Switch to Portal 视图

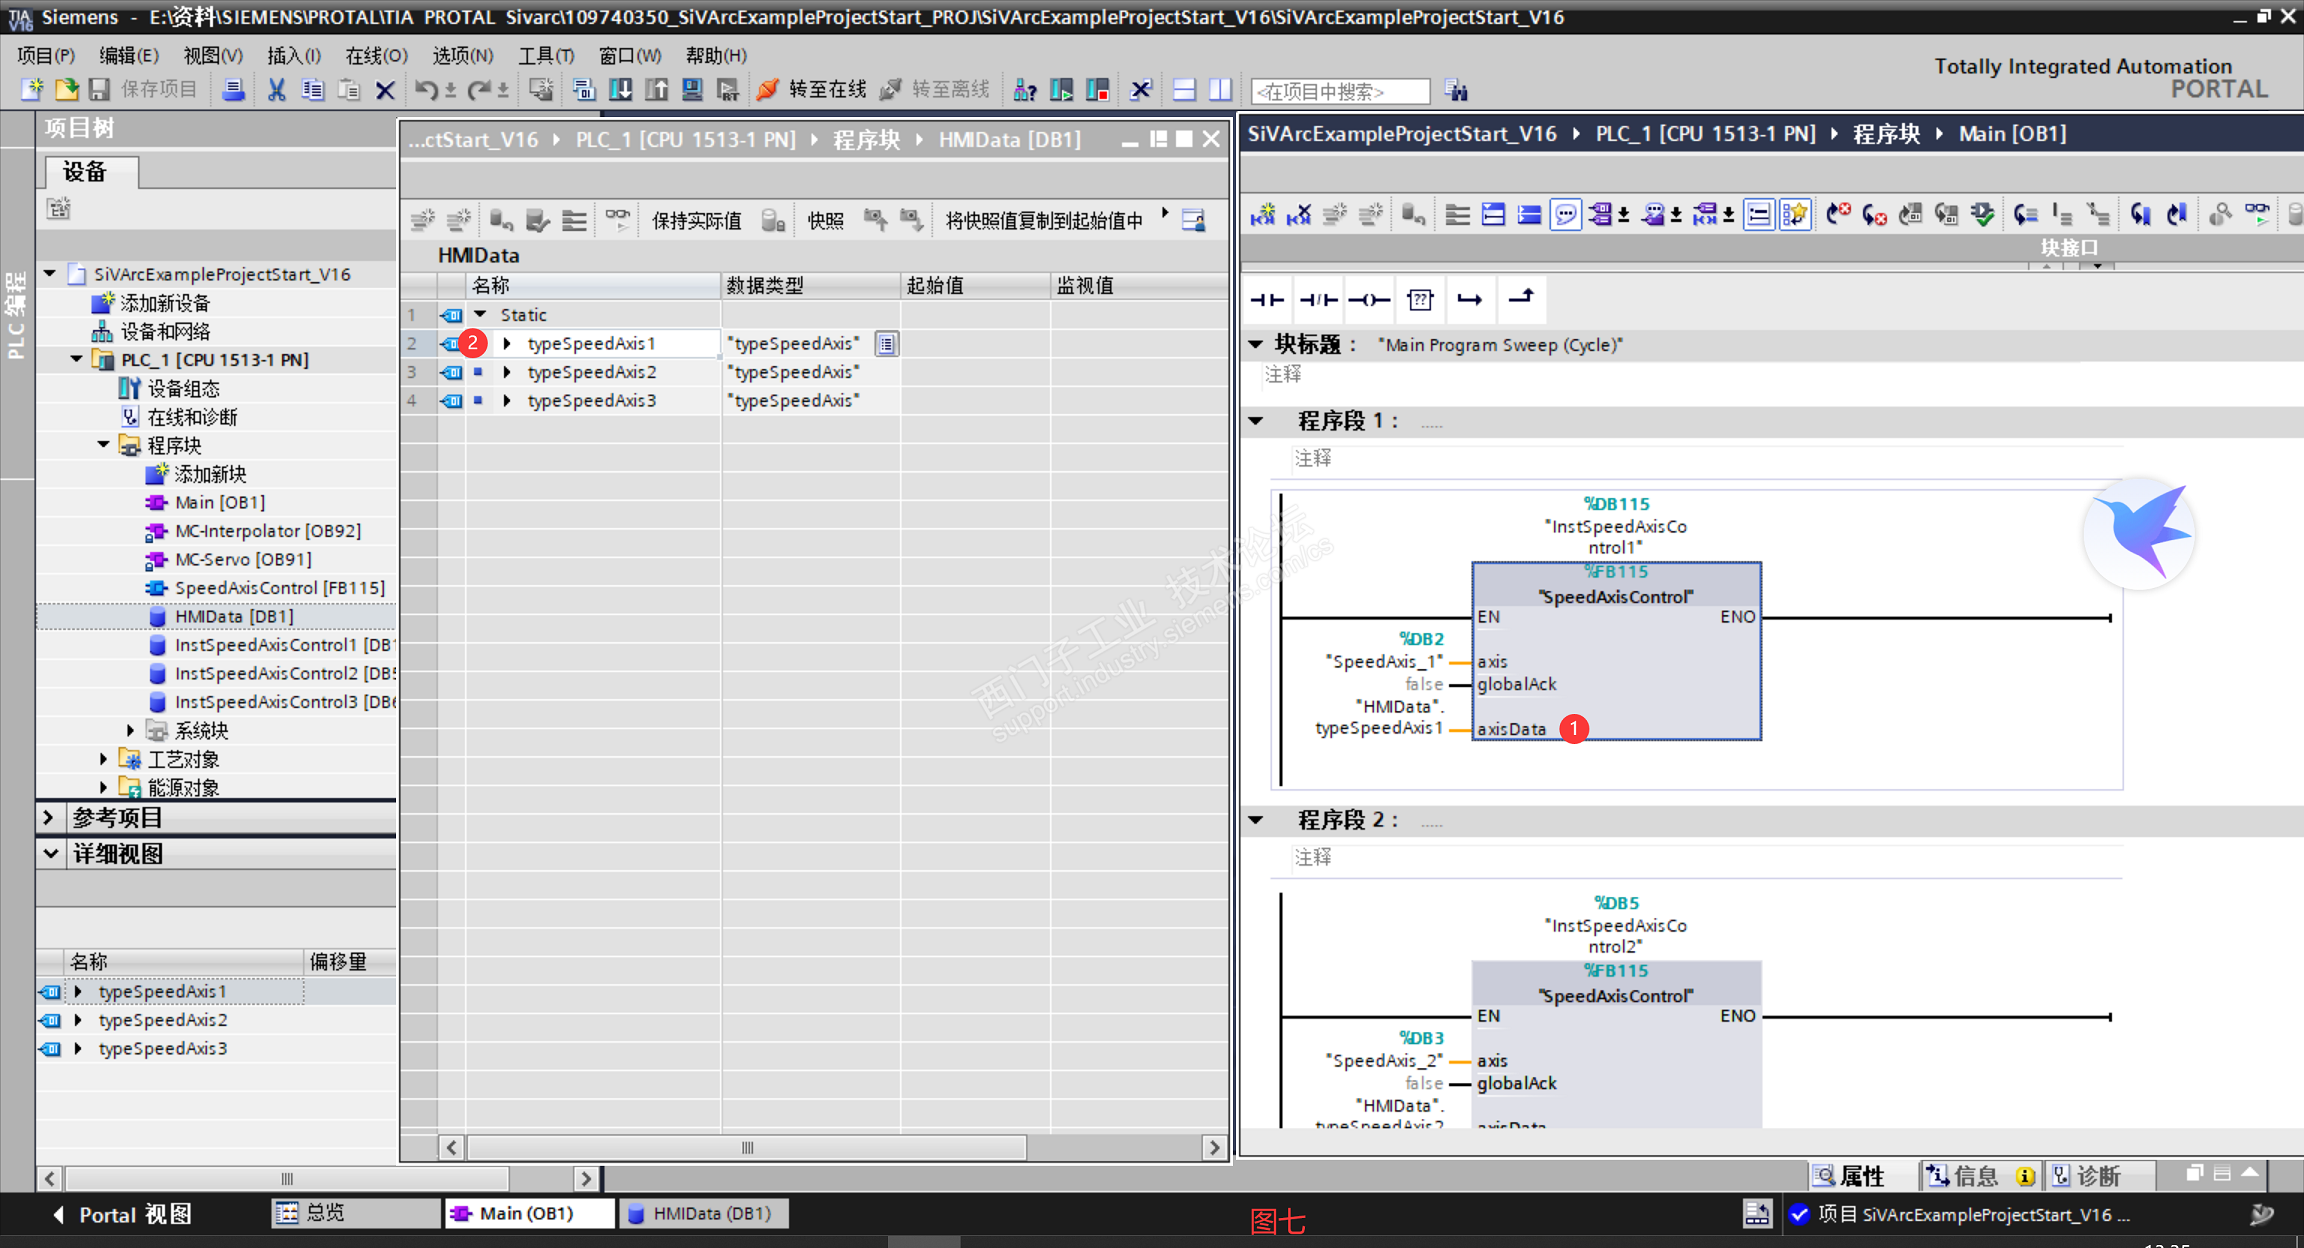[120, 1214]
